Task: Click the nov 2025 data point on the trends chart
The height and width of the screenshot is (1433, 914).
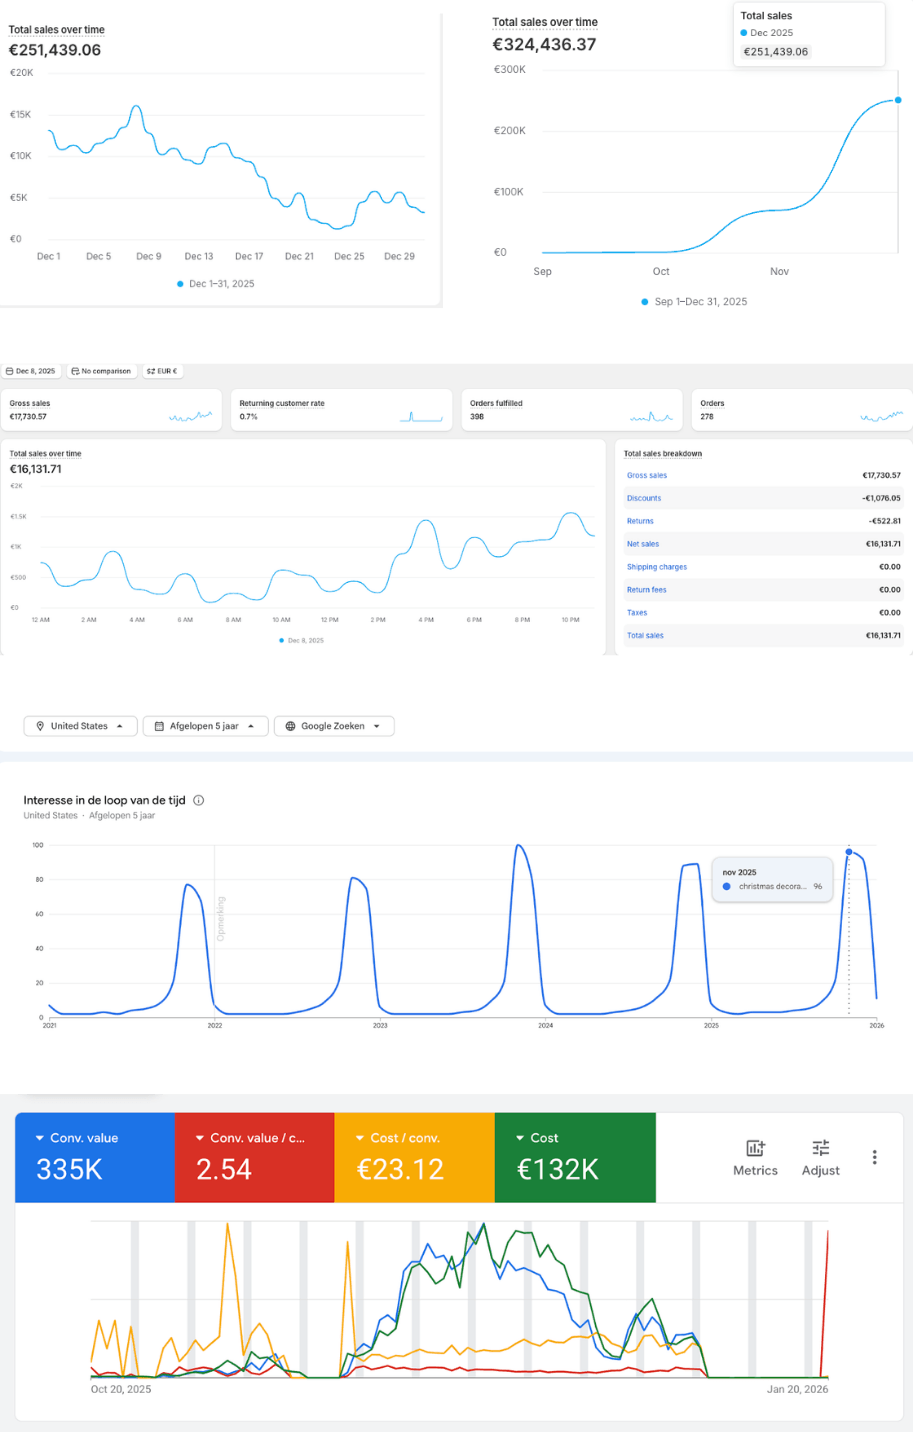Action: (x=849, y=852)
